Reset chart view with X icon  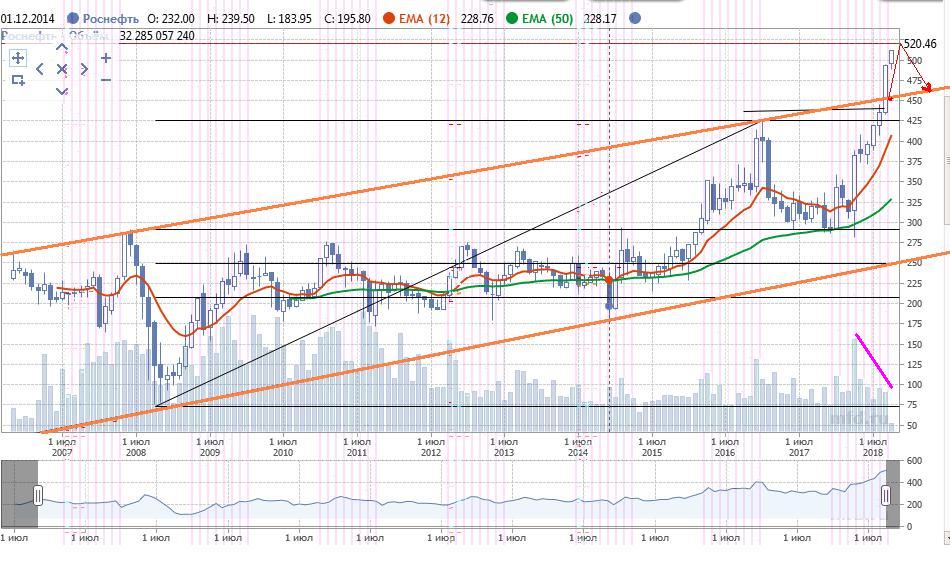pyautogui.click(x=62, y=69)
